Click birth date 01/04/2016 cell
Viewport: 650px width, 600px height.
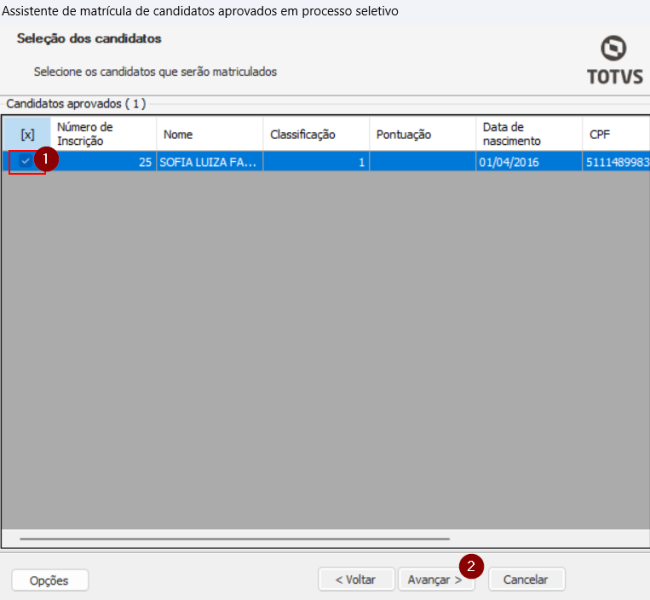[x=528, y=161]
